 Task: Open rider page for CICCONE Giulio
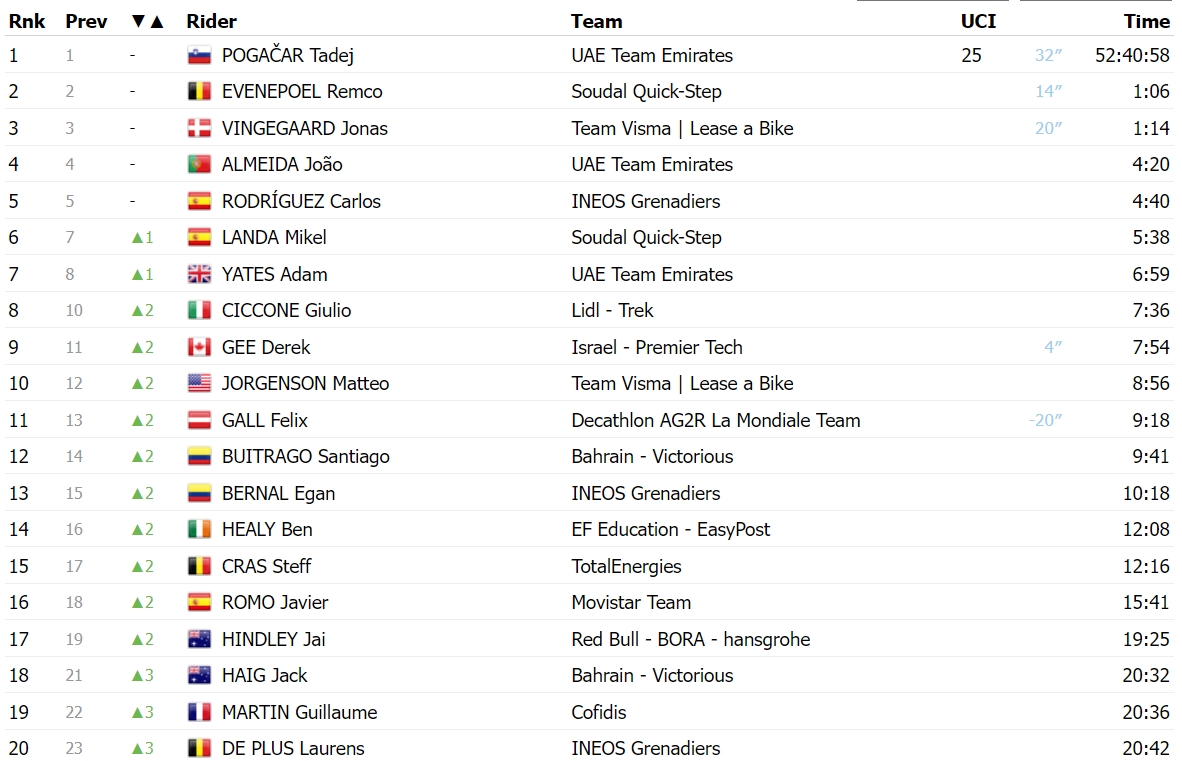286,310
